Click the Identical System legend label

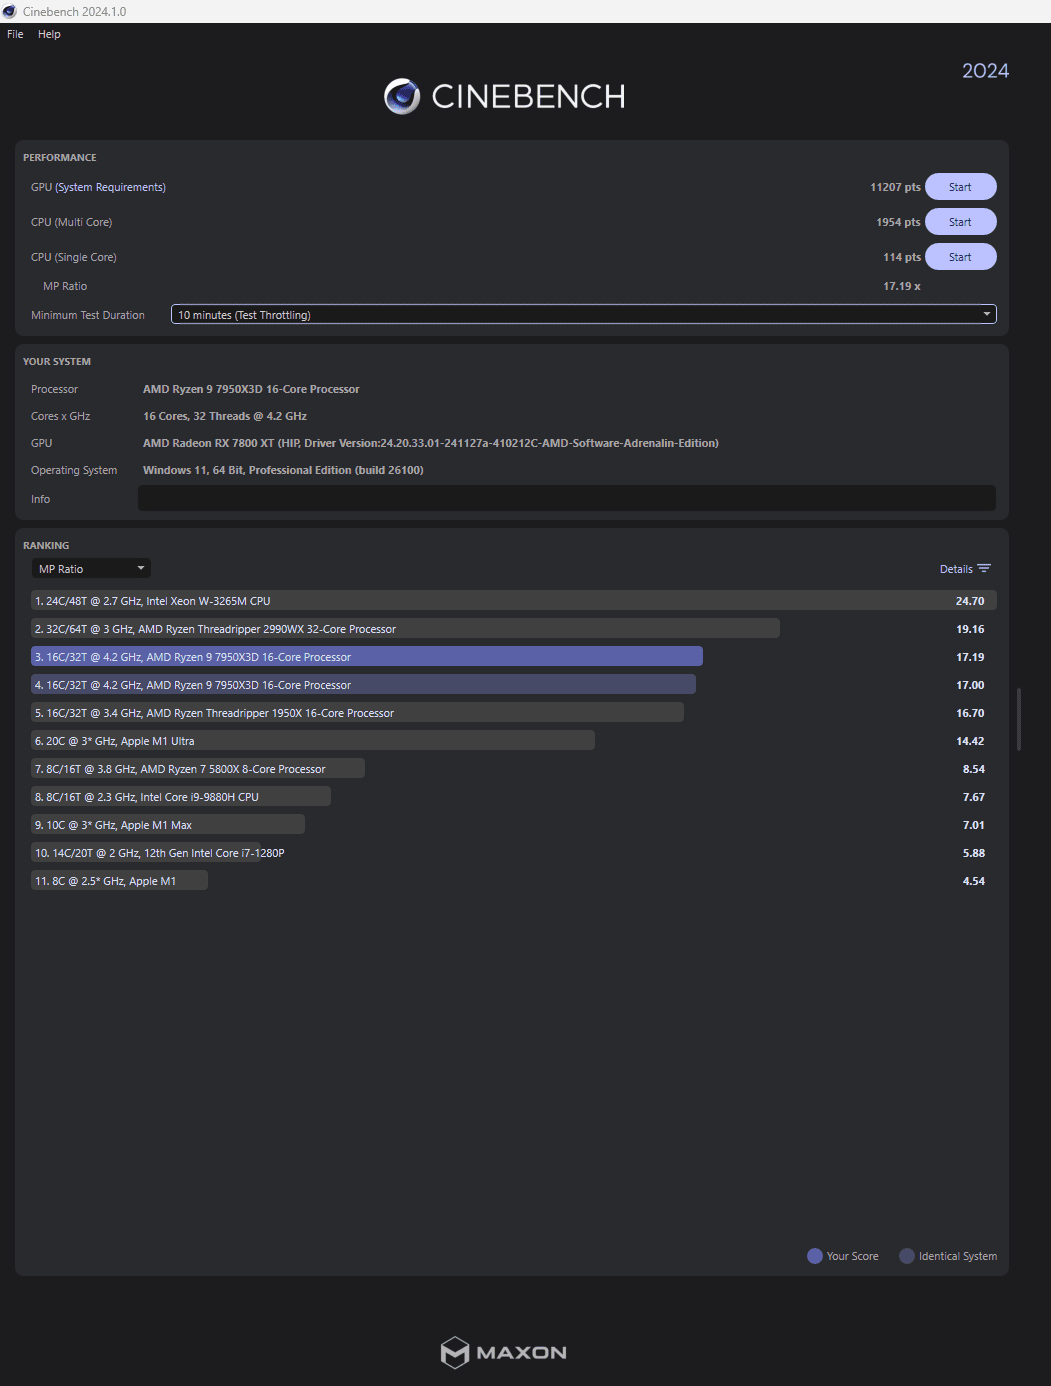pos(958,1256)
